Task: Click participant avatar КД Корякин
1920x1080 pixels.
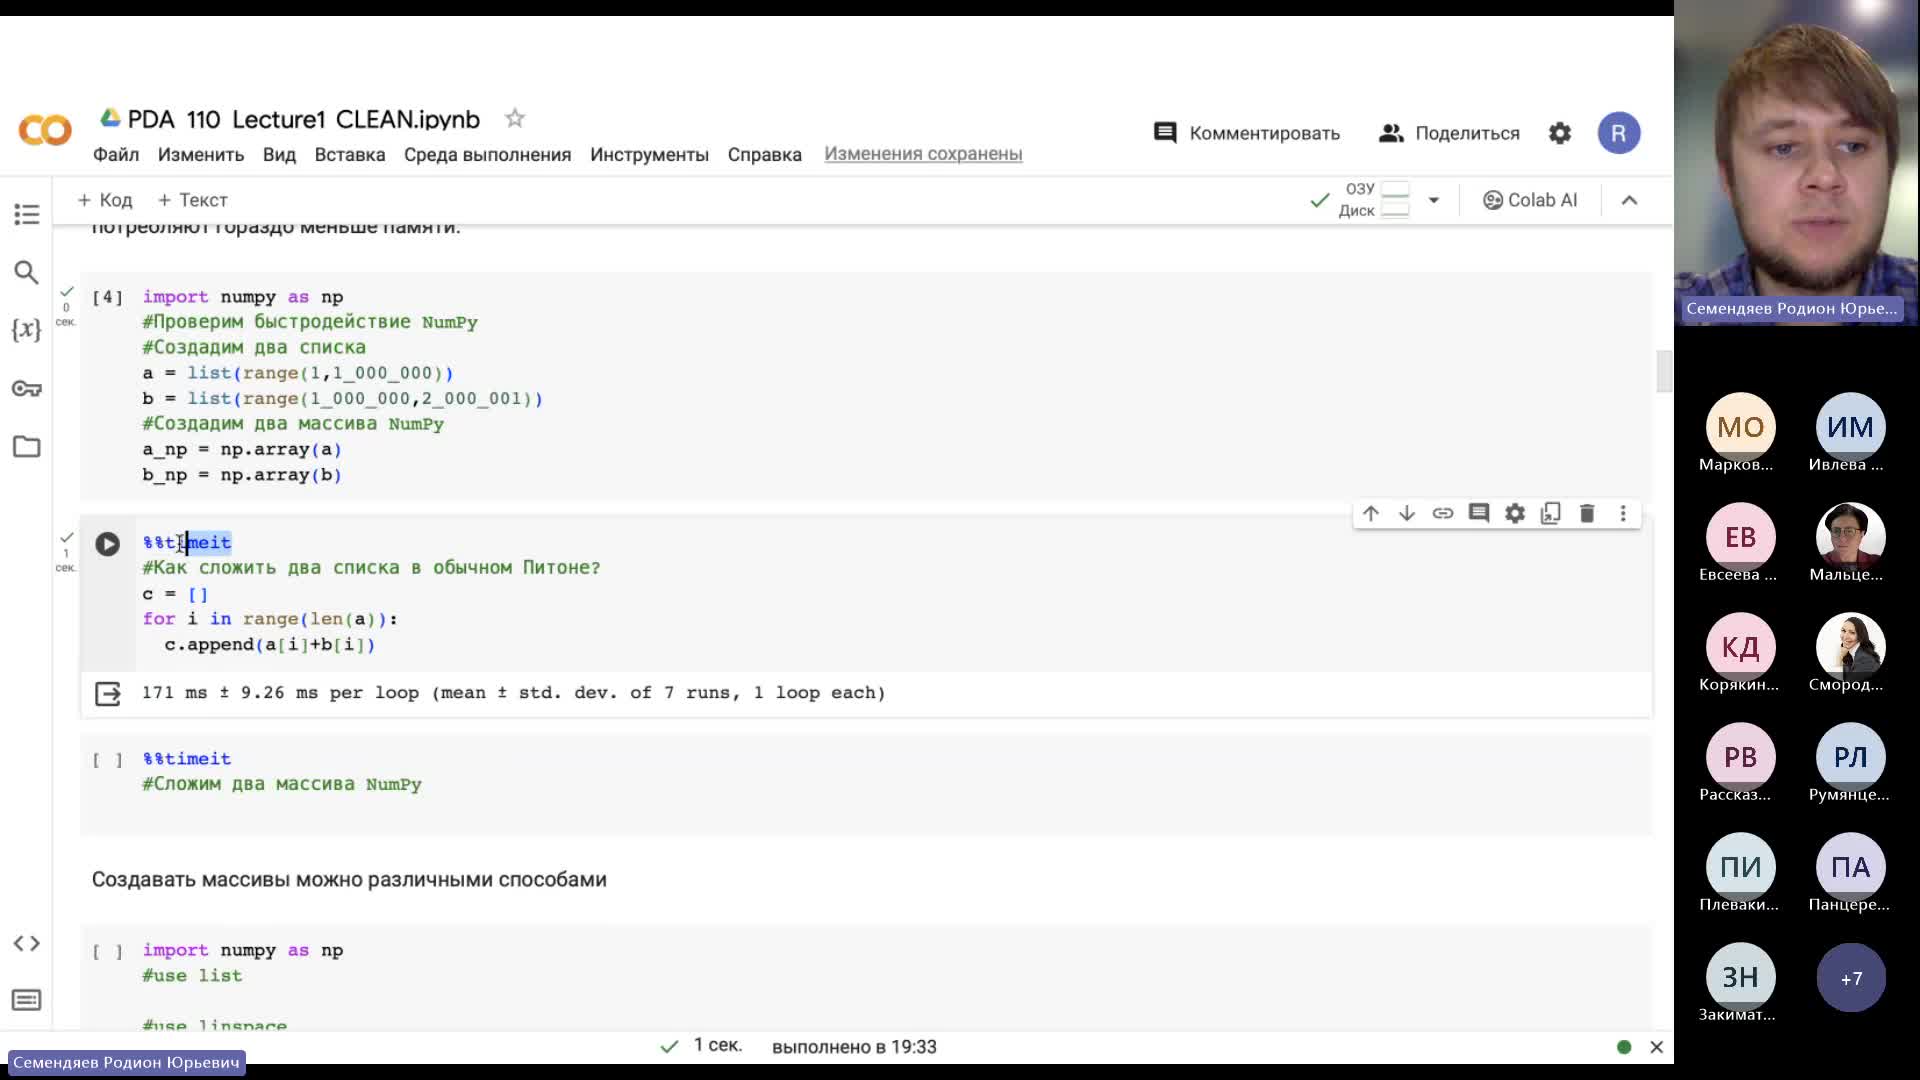Action: click(x=1740, y=647)
